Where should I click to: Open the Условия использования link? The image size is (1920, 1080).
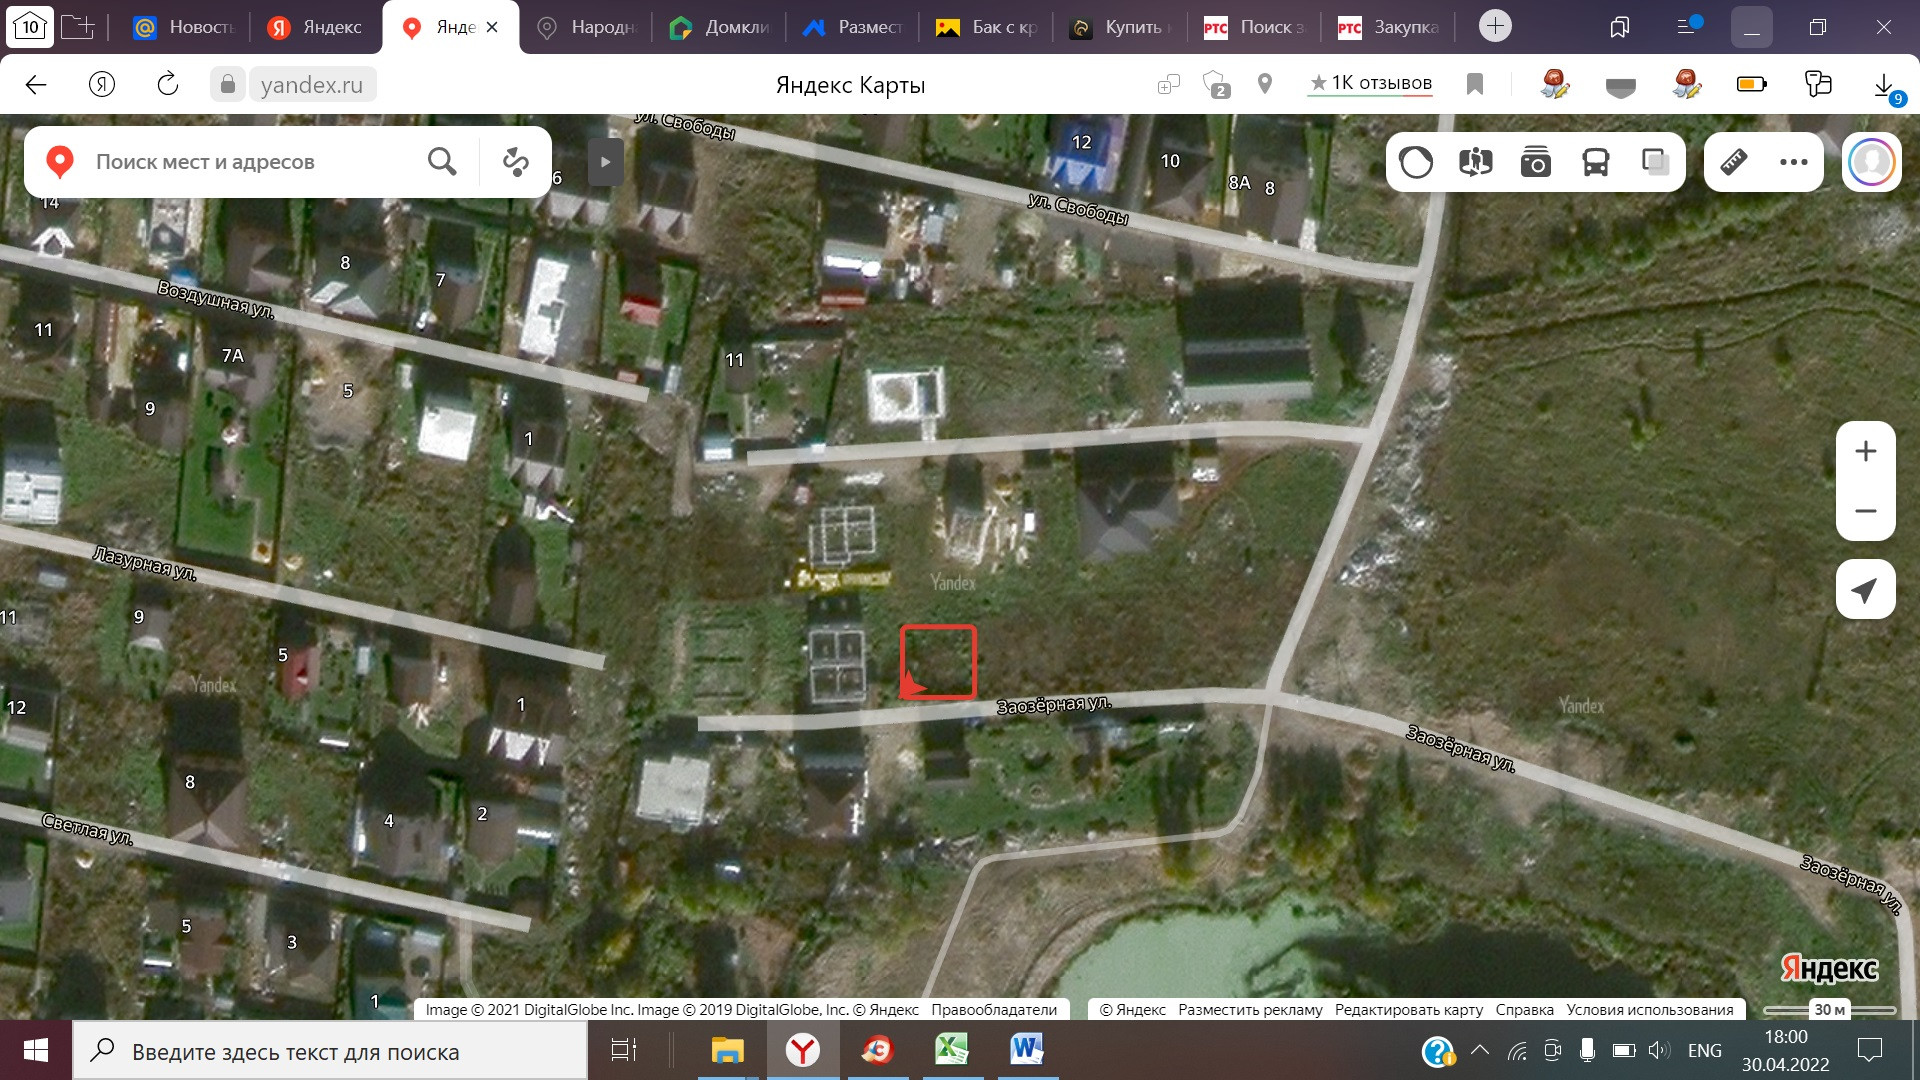click(1649, 1010)
